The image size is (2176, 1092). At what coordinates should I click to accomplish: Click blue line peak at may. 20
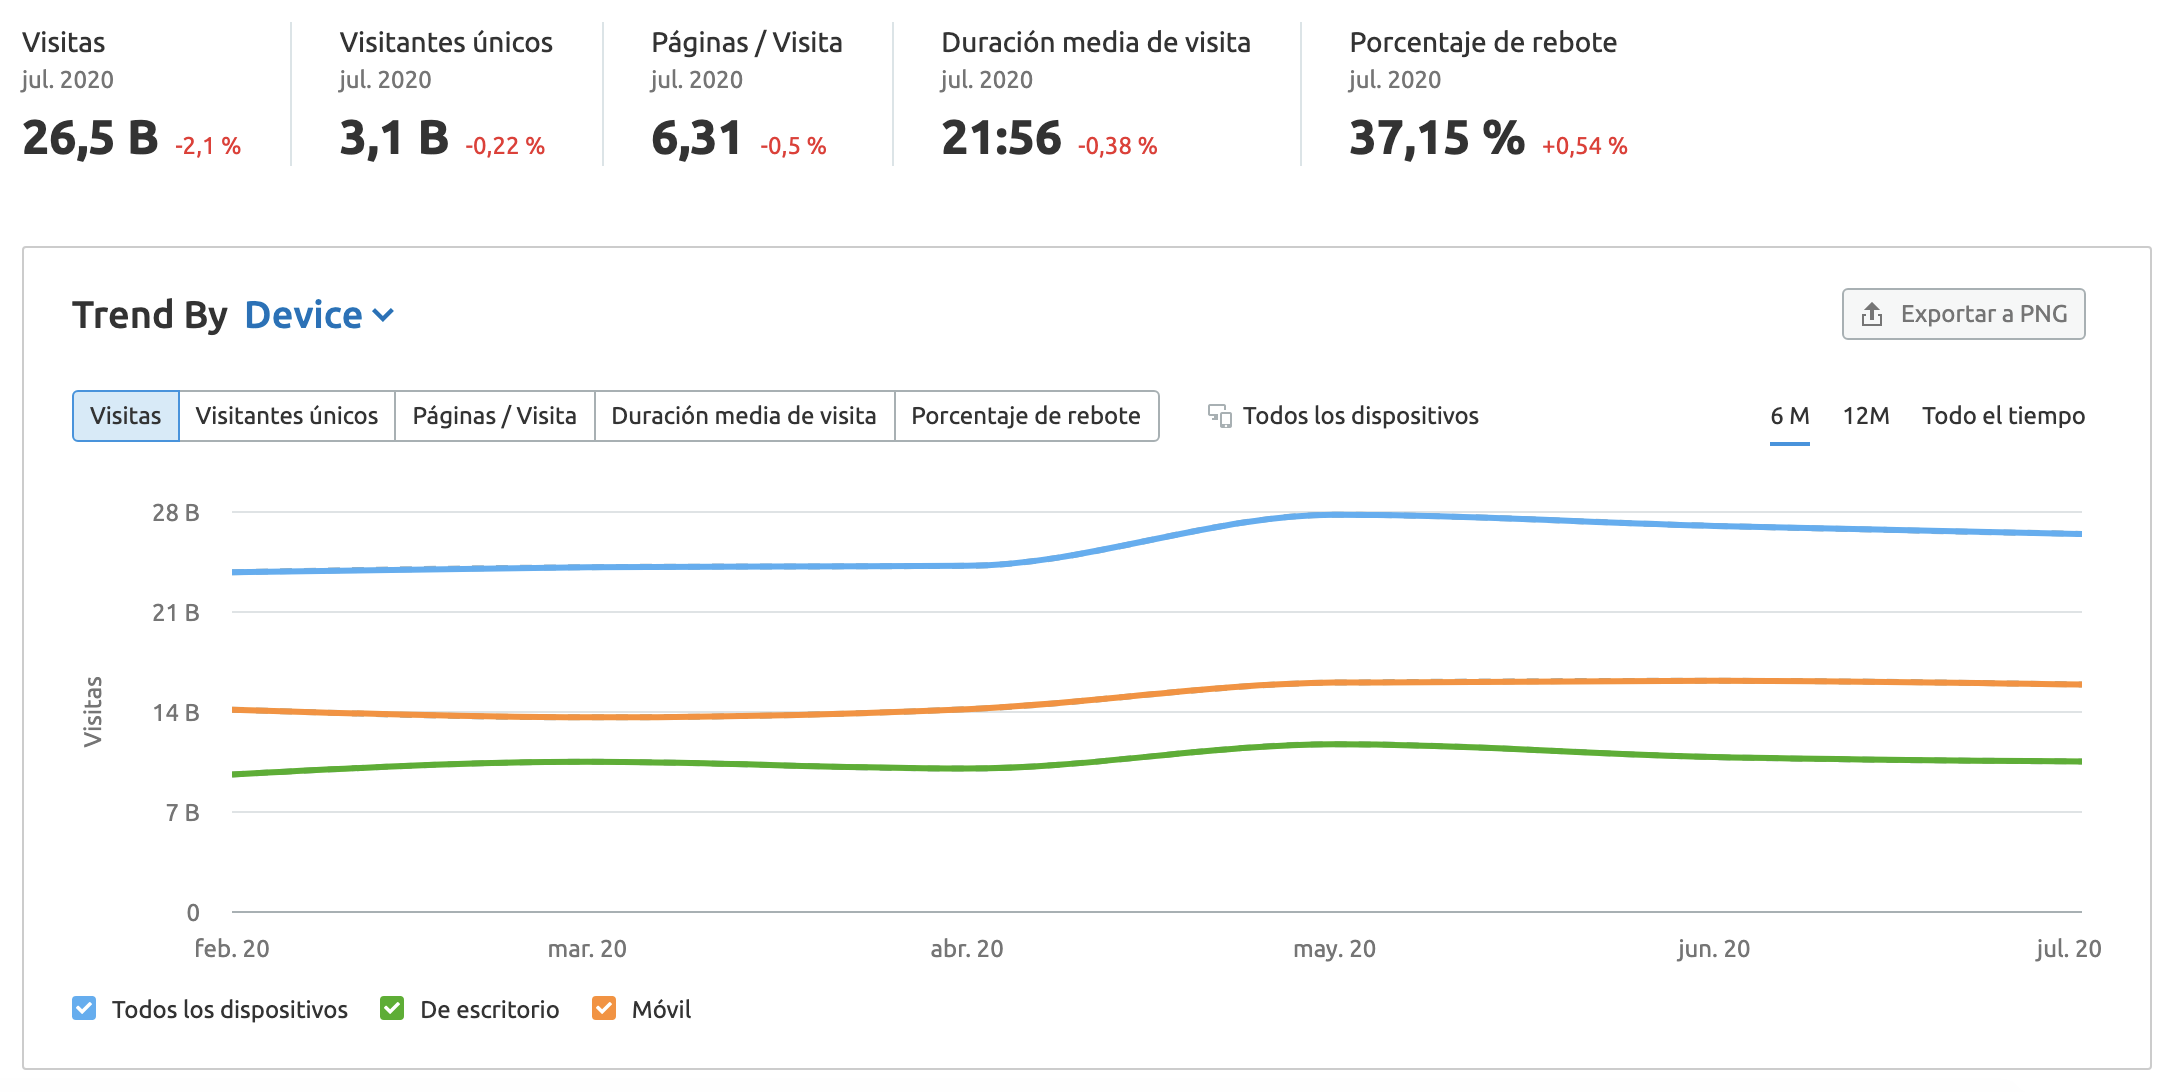click(1335, 515)
